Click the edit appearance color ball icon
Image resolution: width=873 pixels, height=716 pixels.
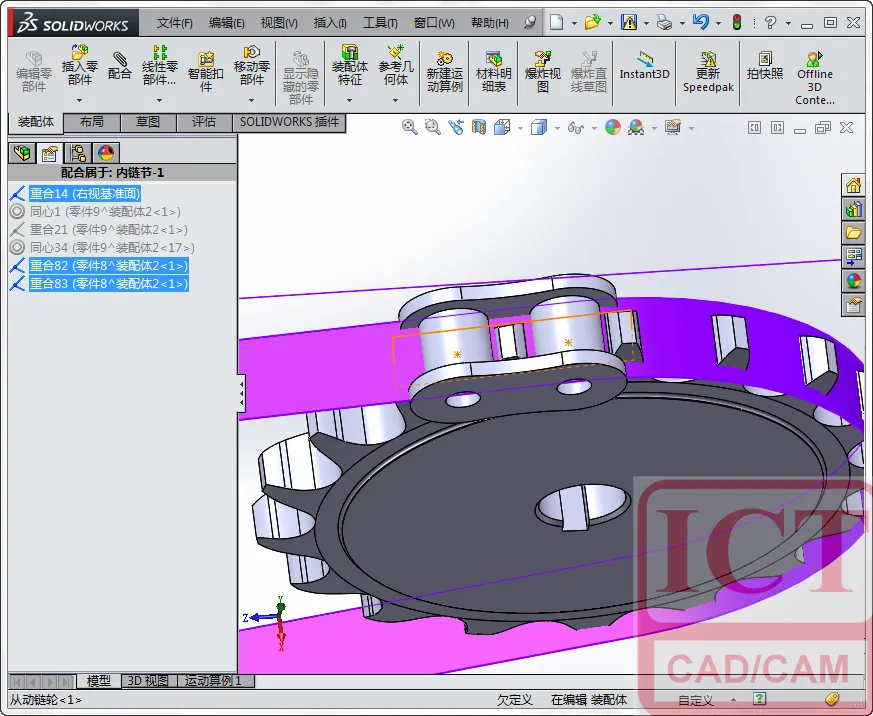point(612,127)
